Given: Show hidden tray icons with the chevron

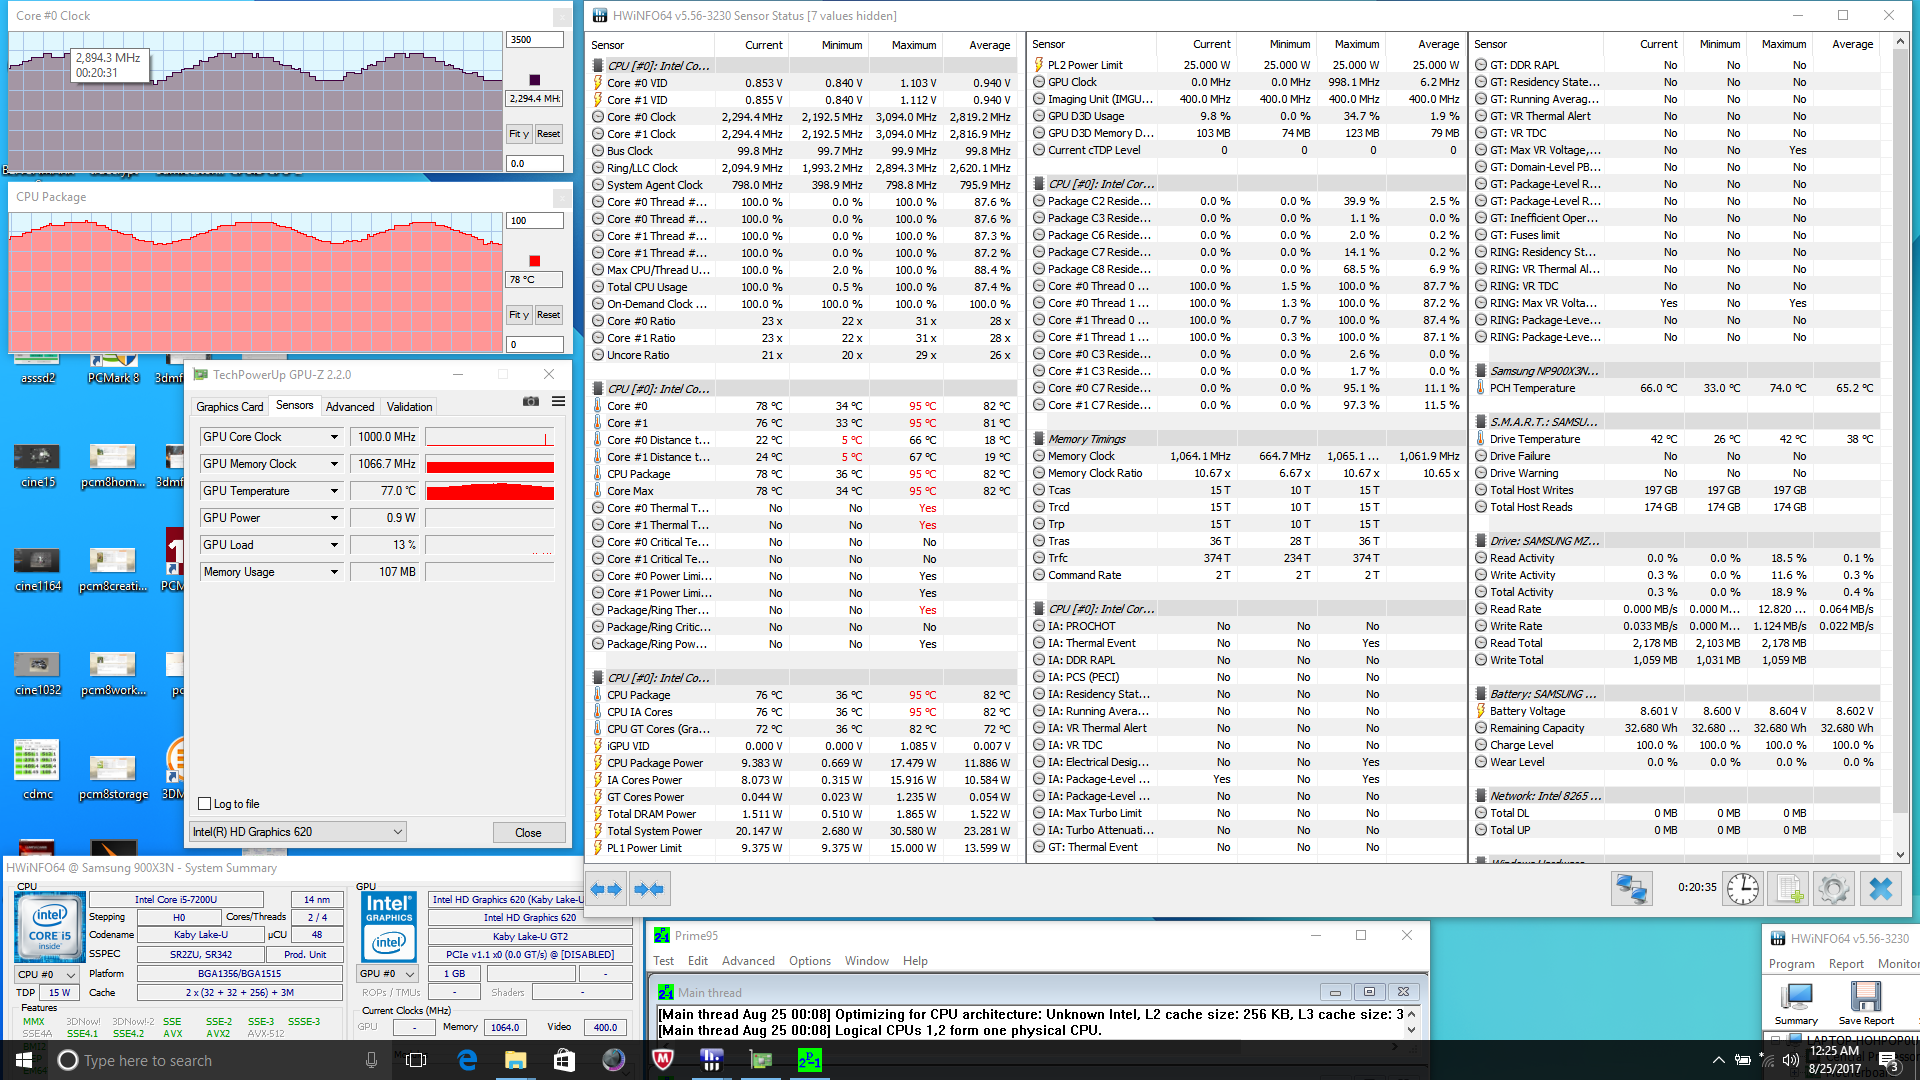Looking at the screenshot, I should (1718, 1060).
